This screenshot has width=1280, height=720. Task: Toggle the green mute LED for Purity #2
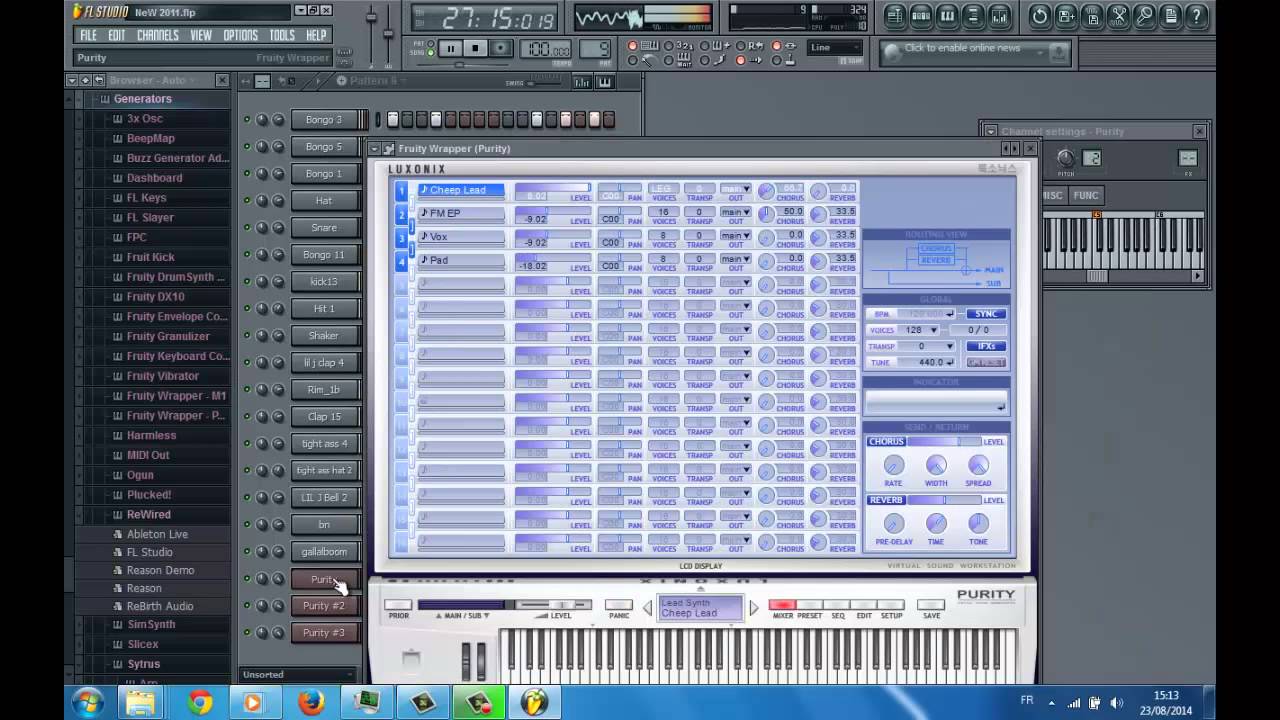247,605
